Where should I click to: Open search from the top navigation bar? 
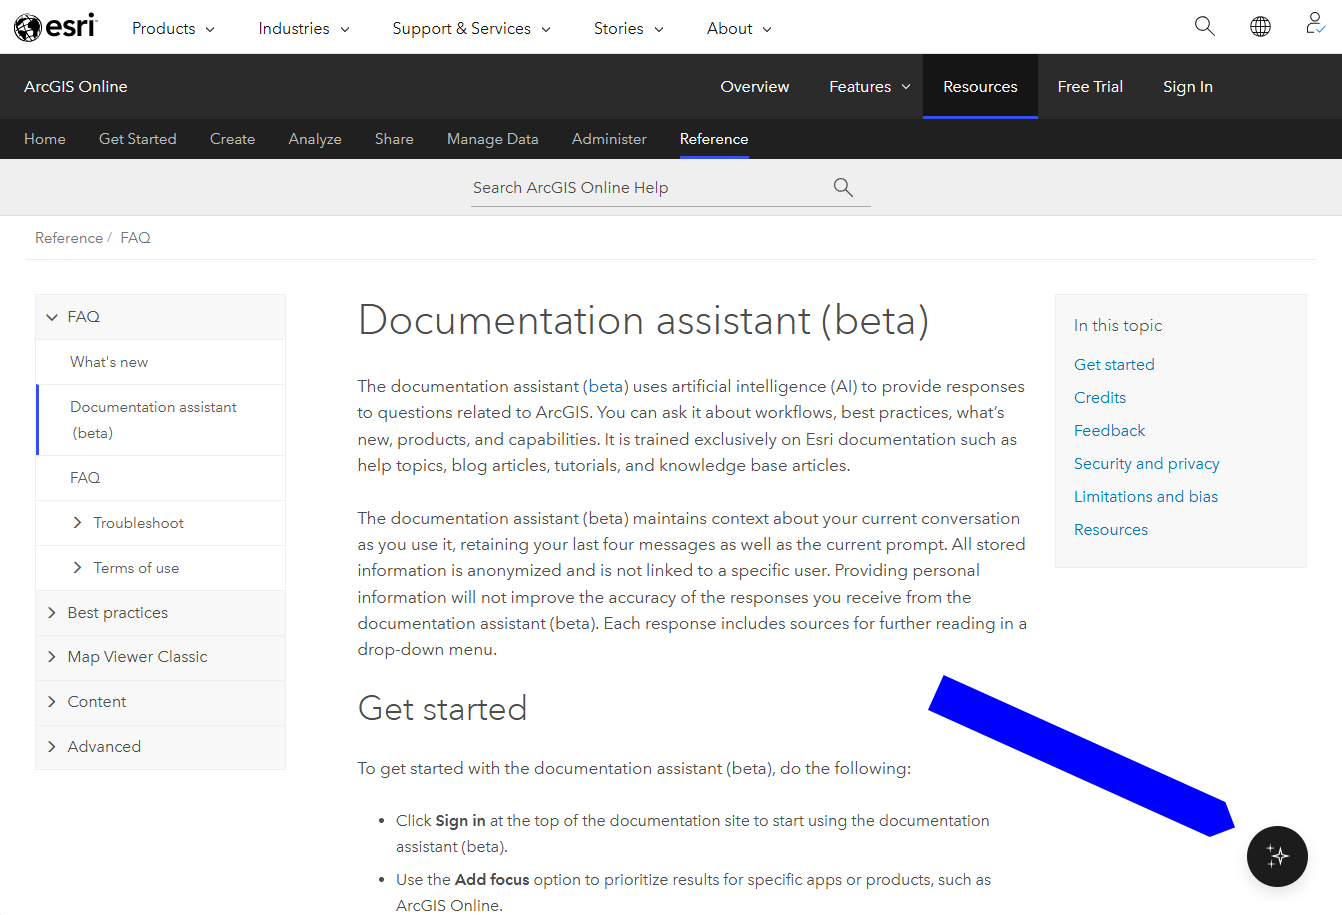pos(1204,26)
